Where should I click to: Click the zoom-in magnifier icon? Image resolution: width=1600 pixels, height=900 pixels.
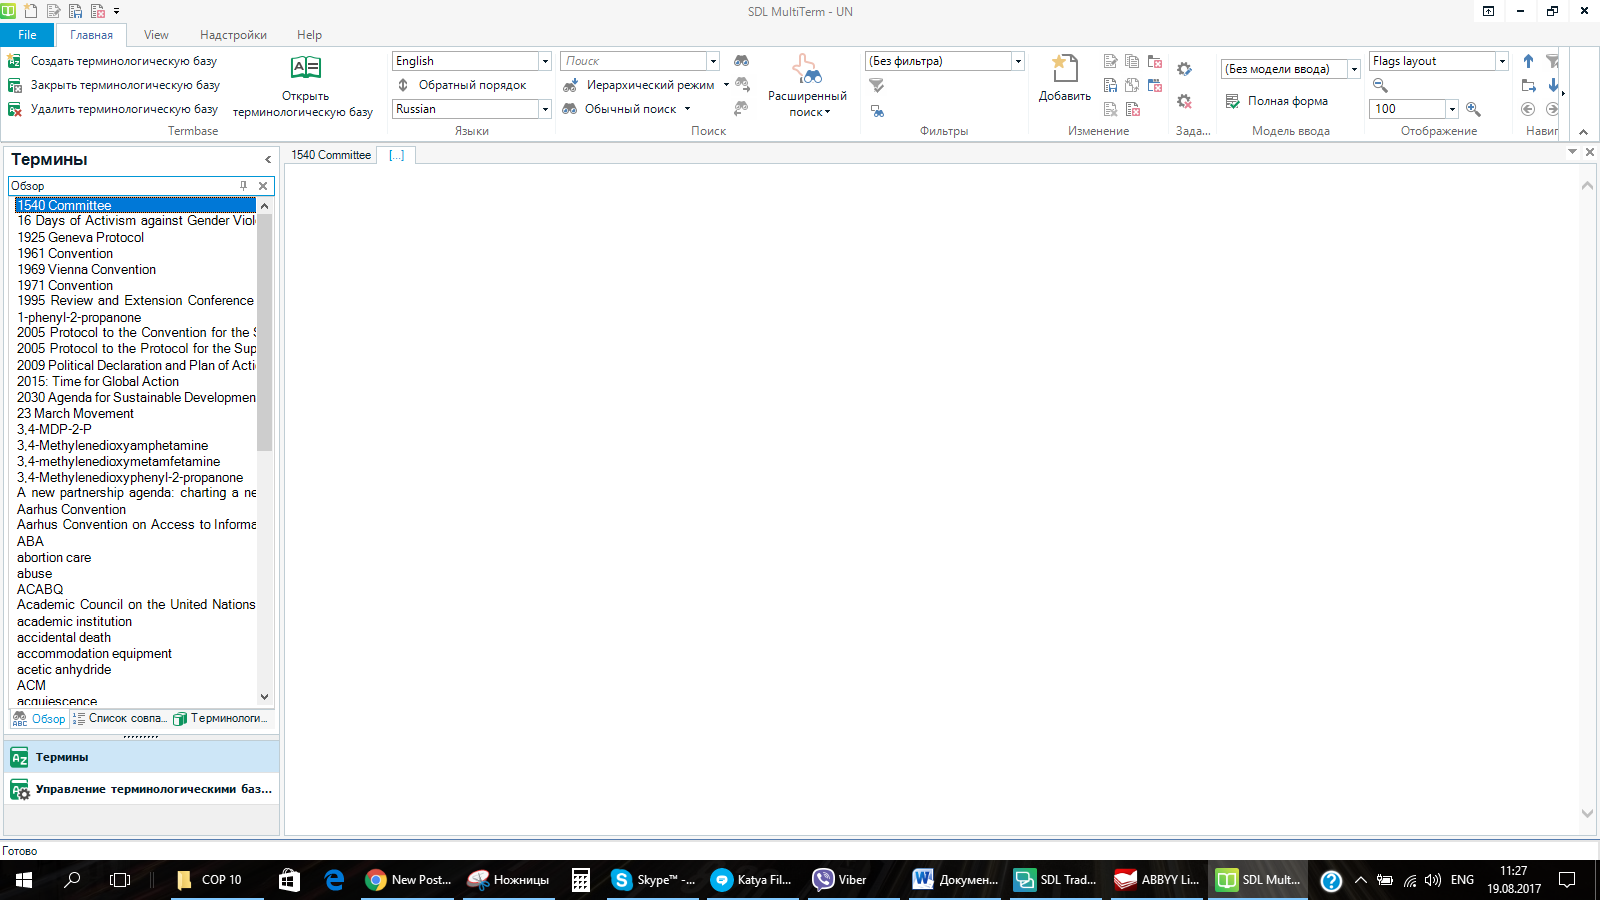coord(1473,109)
